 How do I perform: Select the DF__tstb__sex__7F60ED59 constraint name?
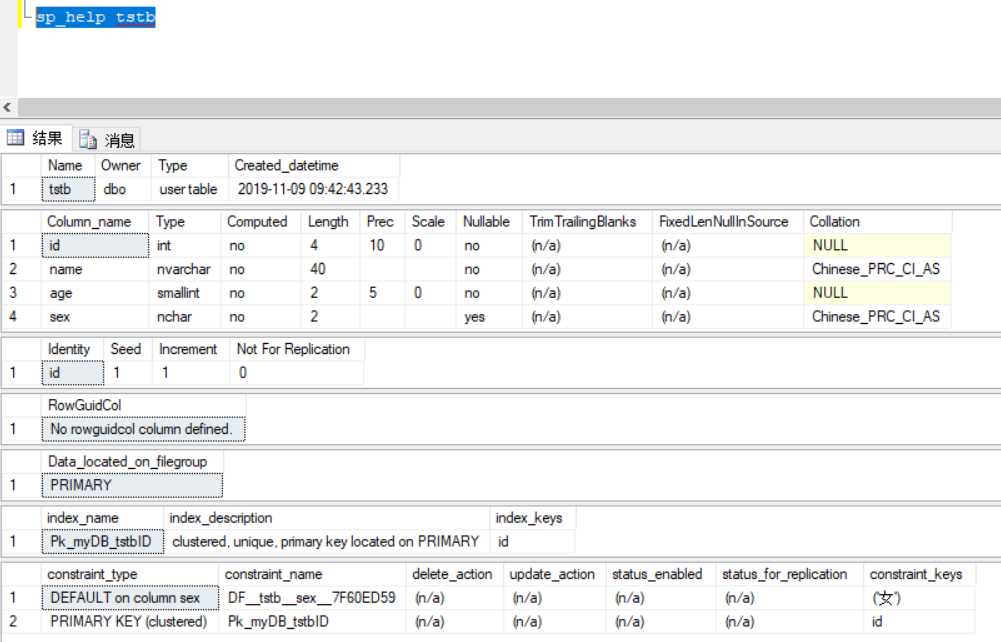[313, 598]
